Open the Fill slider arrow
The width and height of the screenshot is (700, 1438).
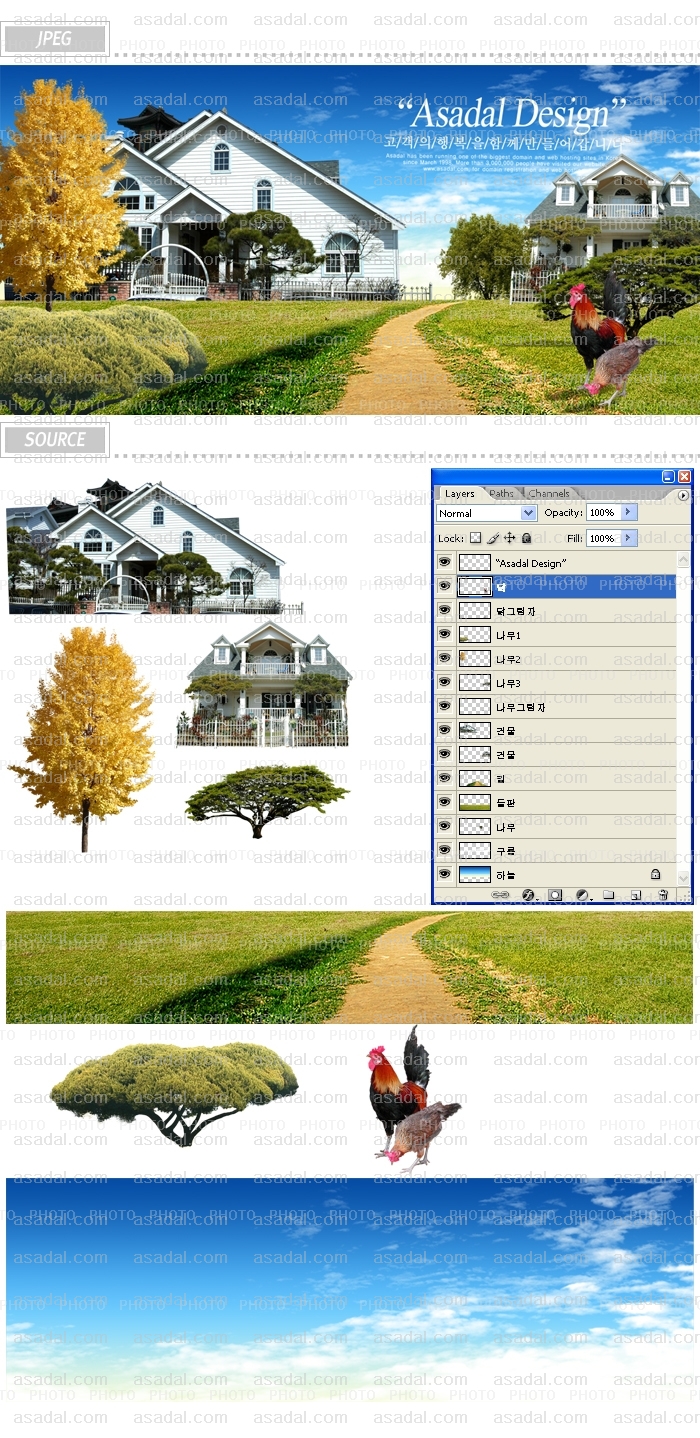tap(629, 538)
